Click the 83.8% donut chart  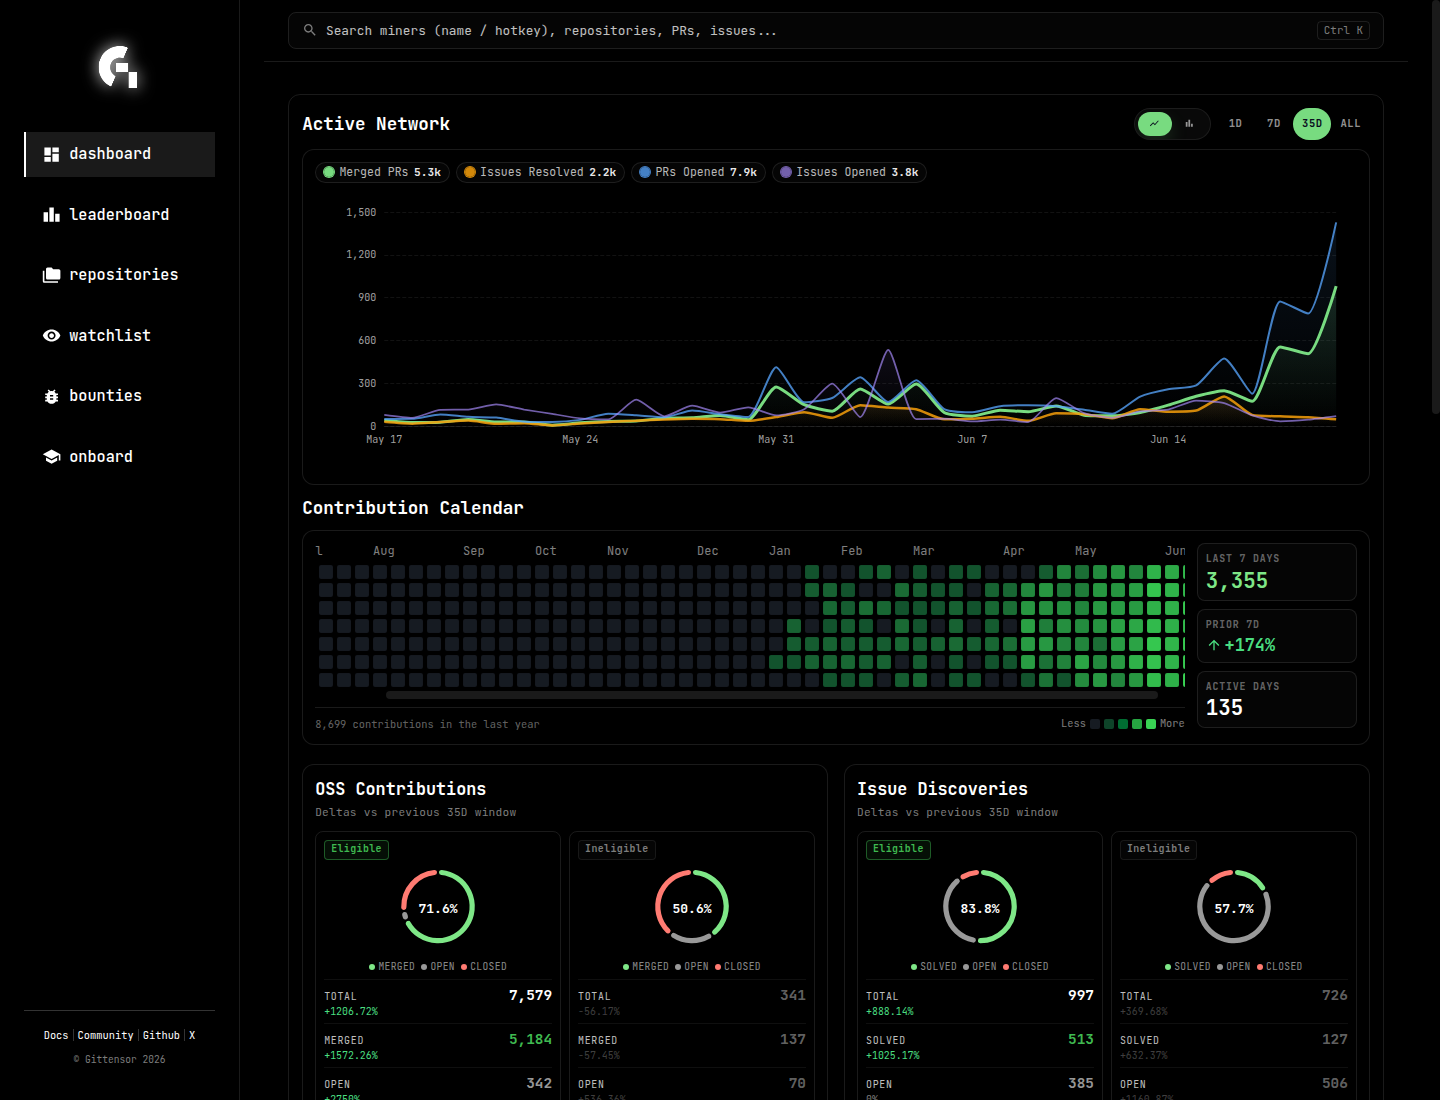980,907
